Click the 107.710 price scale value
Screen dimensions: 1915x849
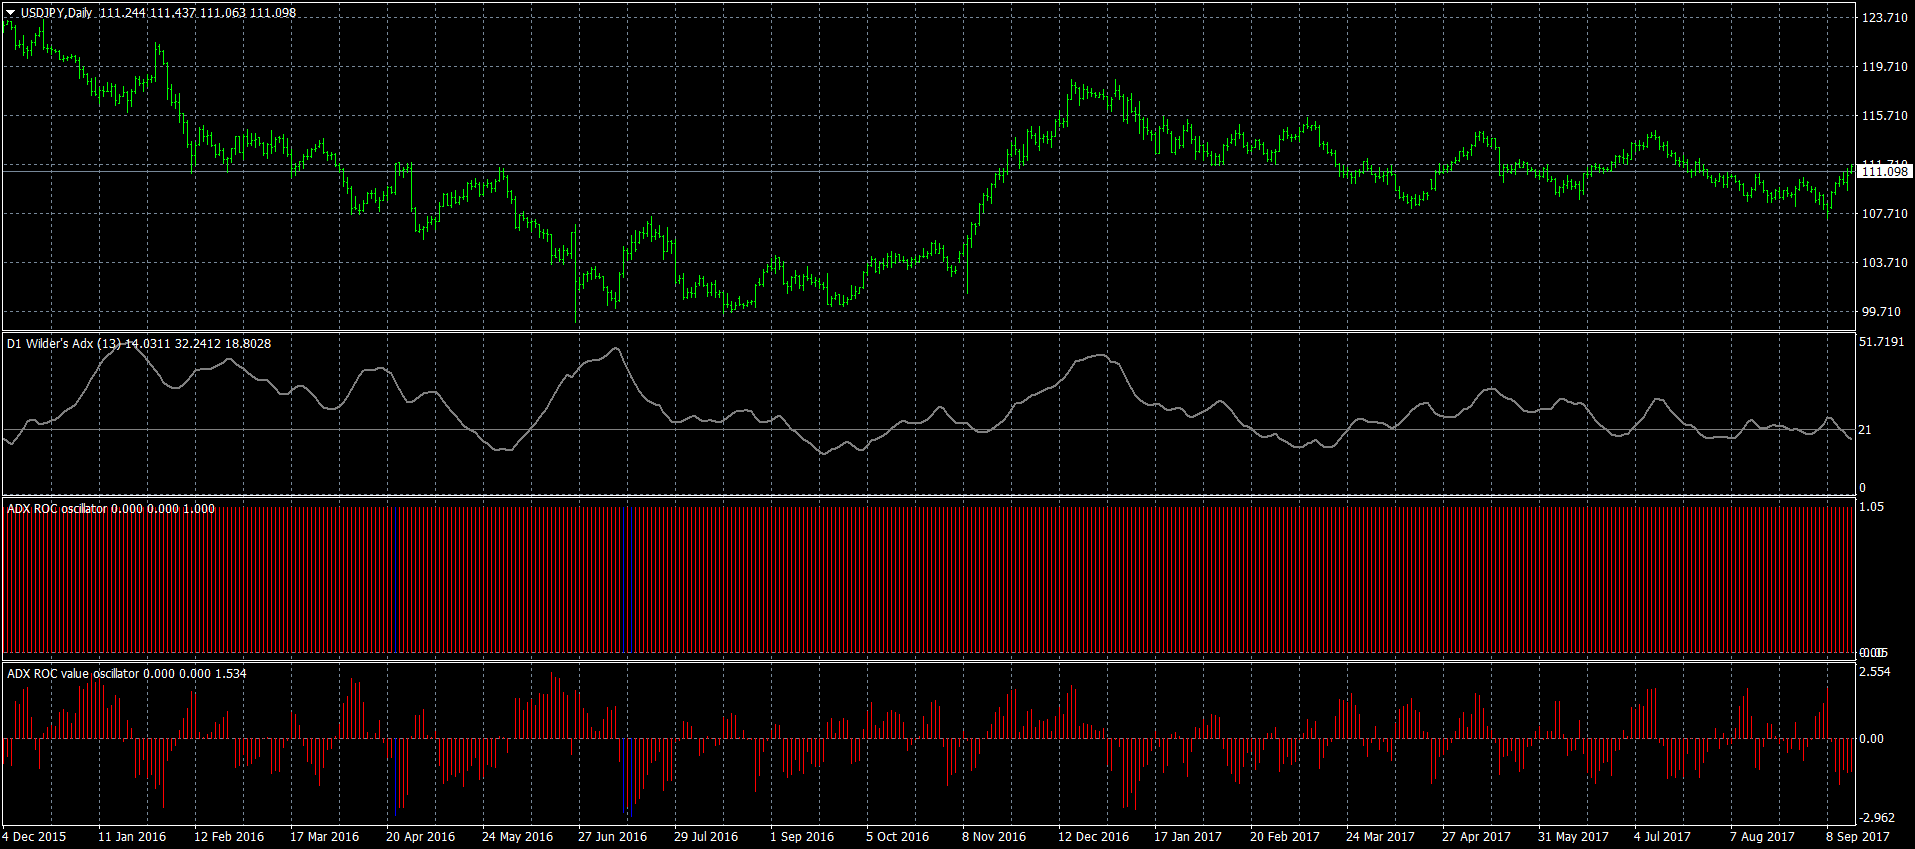click(x=1884, y=214)
